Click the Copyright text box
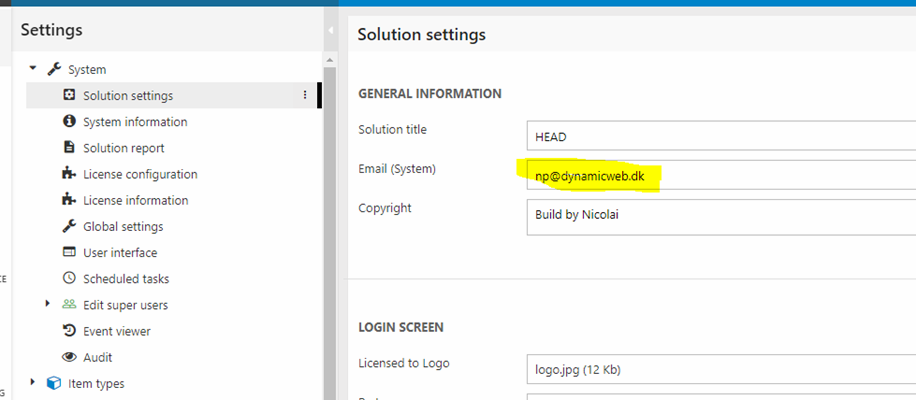The height and width of the screenshot is (400, 916). [720, 217]
